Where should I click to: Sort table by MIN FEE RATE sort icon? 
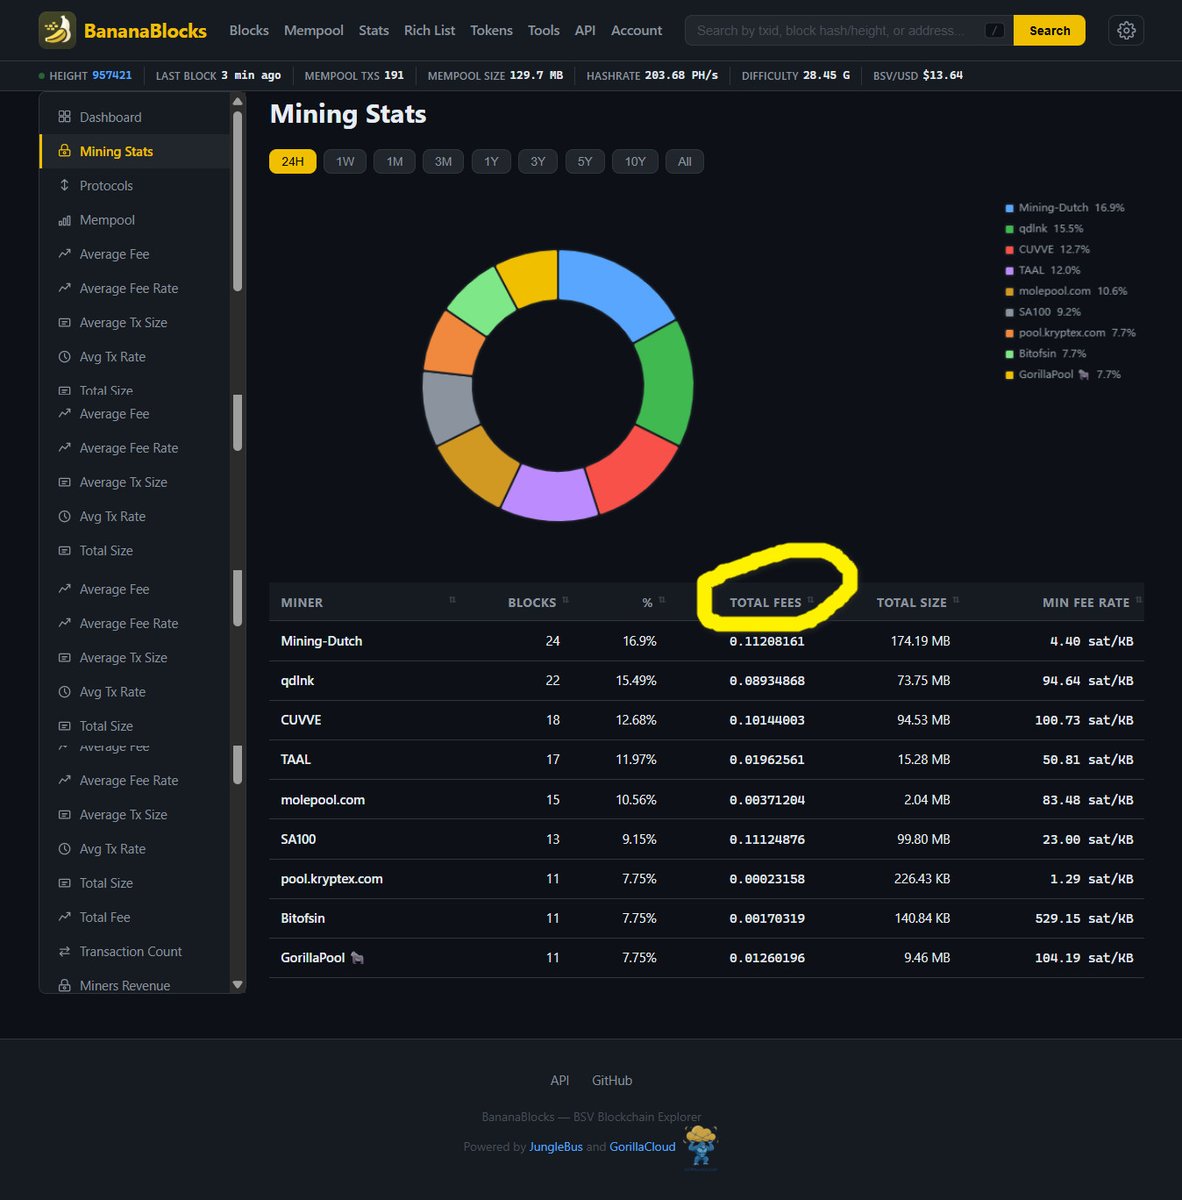[x=1138, y=600]
